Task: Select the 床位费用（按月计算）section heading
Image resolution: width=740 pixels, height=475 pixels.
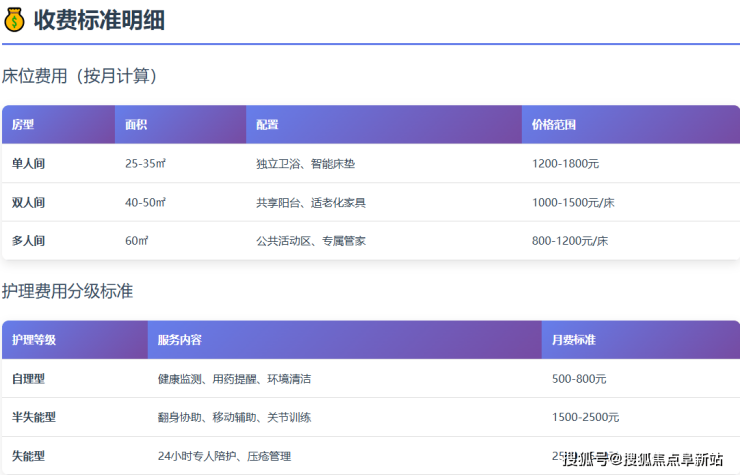Action: coord(79,76)
